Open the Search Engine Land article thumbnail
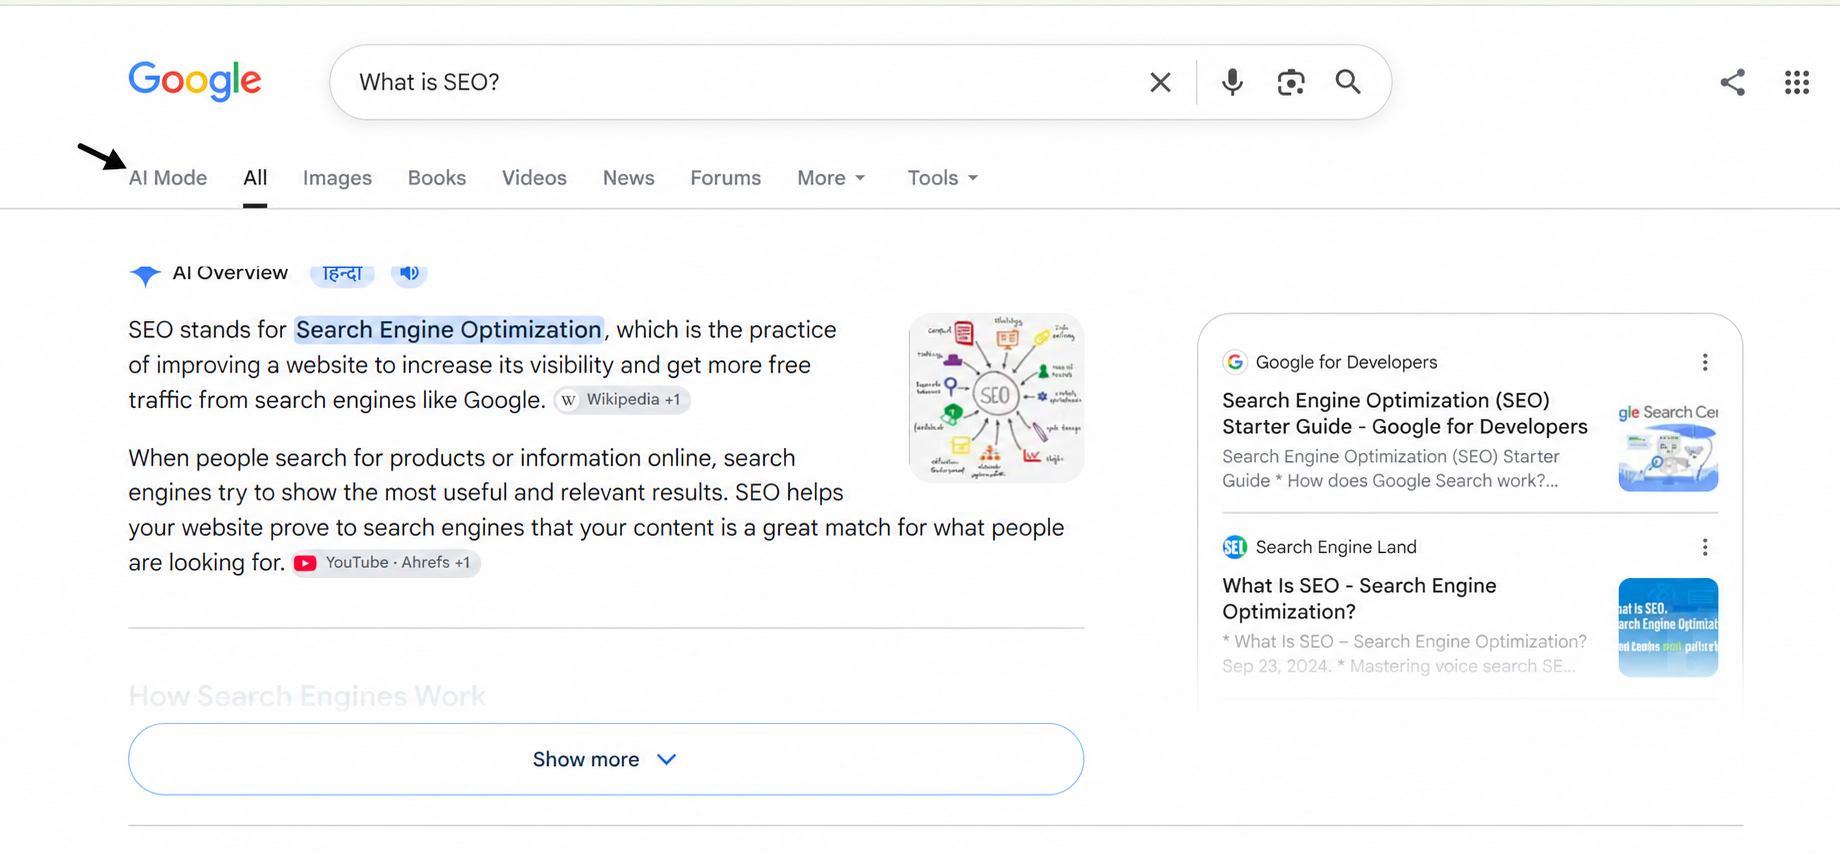 (1668, 627)
